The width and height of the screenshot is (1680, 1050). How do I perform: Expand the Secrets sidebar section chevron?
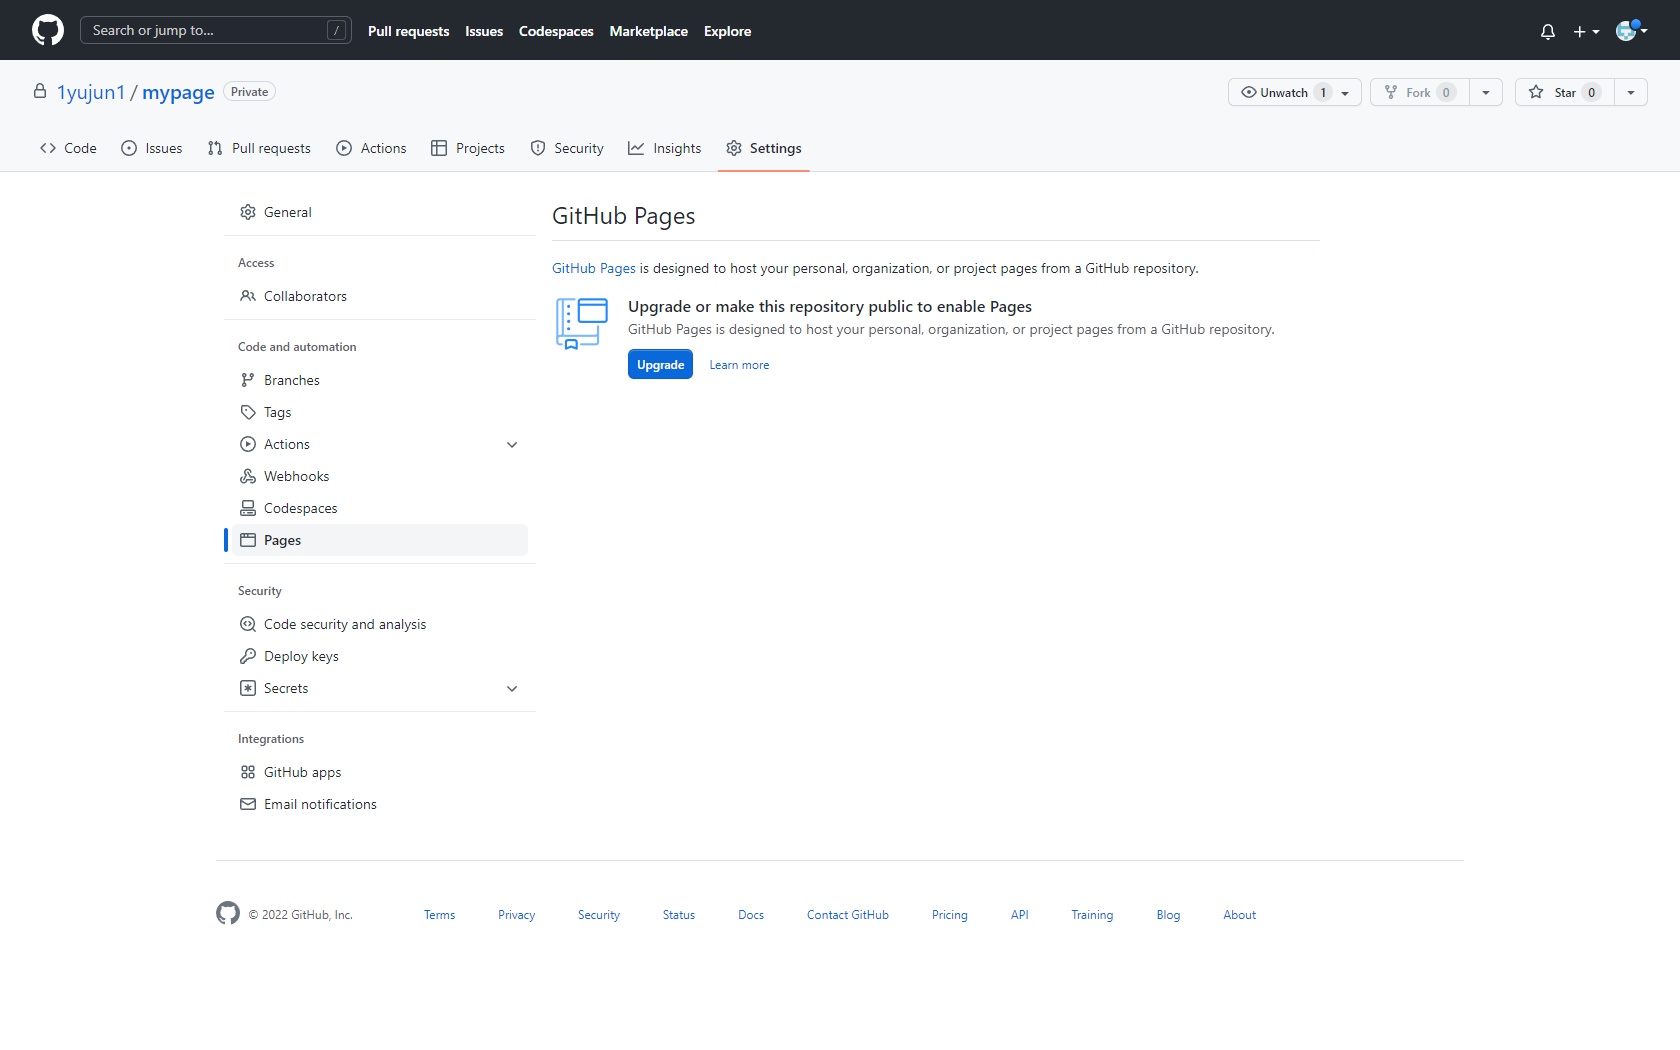pyautogui.click(x=512, y=689)
